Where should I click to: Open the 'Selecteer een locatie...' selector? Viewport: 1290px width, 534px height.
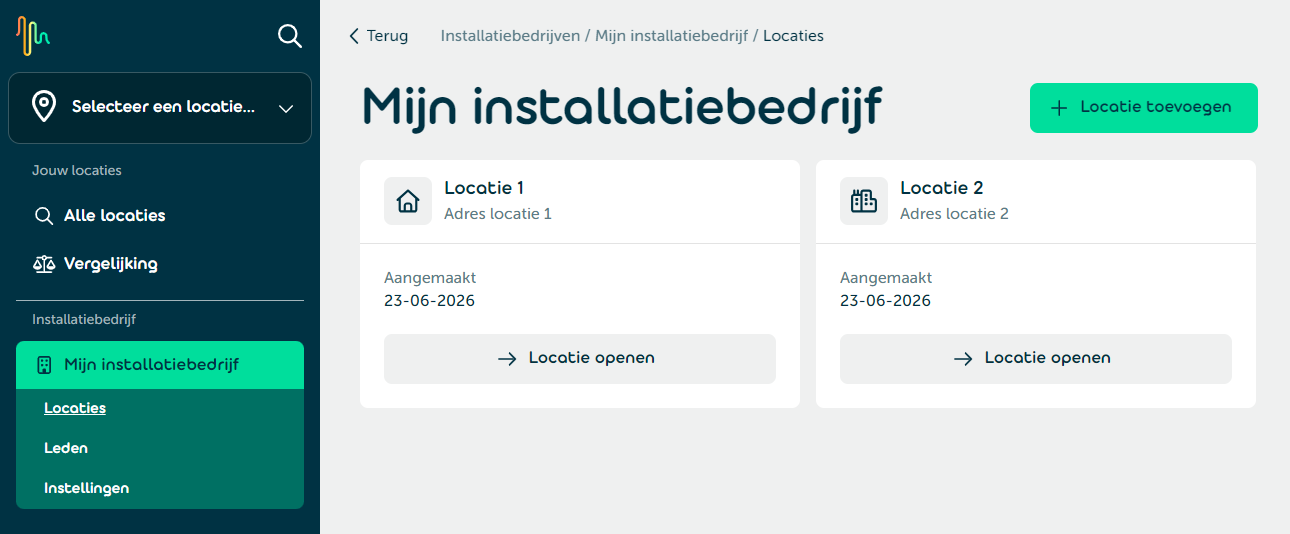point(160,107)
